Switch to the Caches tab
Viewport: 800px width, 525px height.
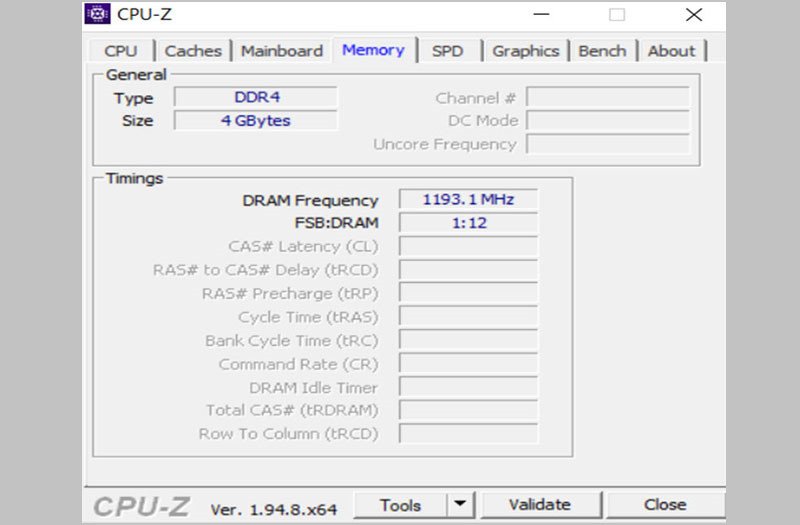[193, 51]
